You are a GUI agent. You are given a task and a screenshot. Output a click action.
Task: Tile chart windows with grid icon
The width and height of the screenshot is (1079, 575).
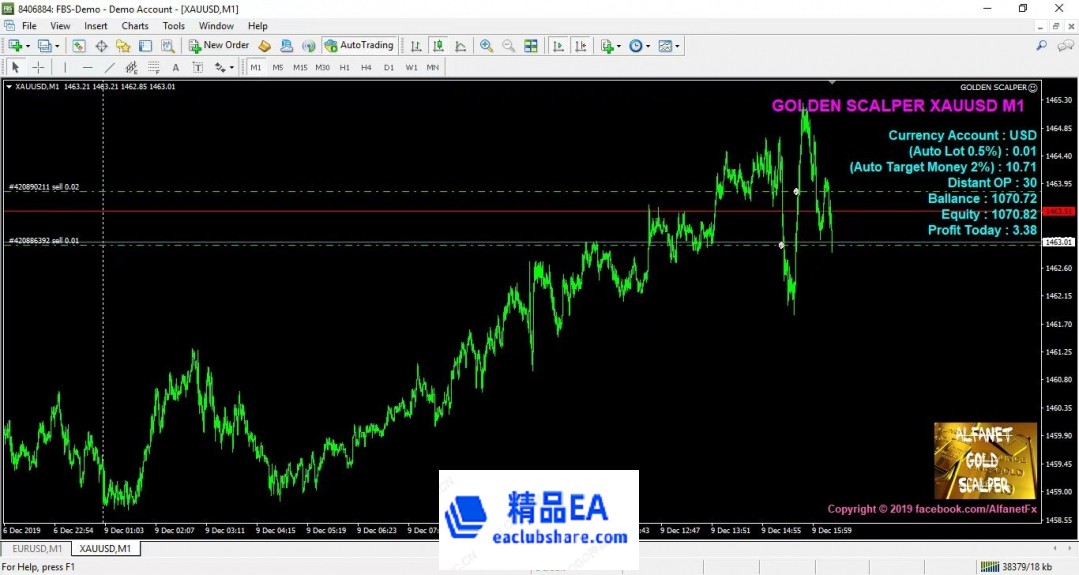531,46
